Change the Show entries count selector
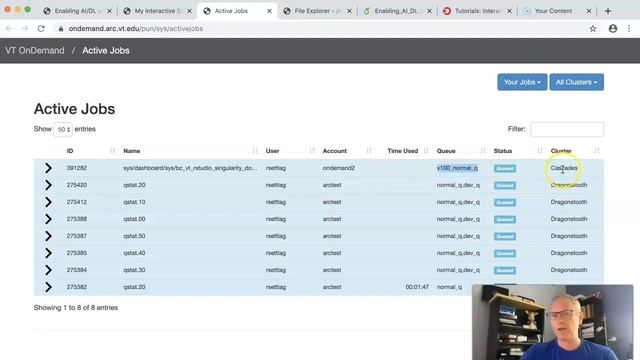640x360 pixels. [63, 129]
